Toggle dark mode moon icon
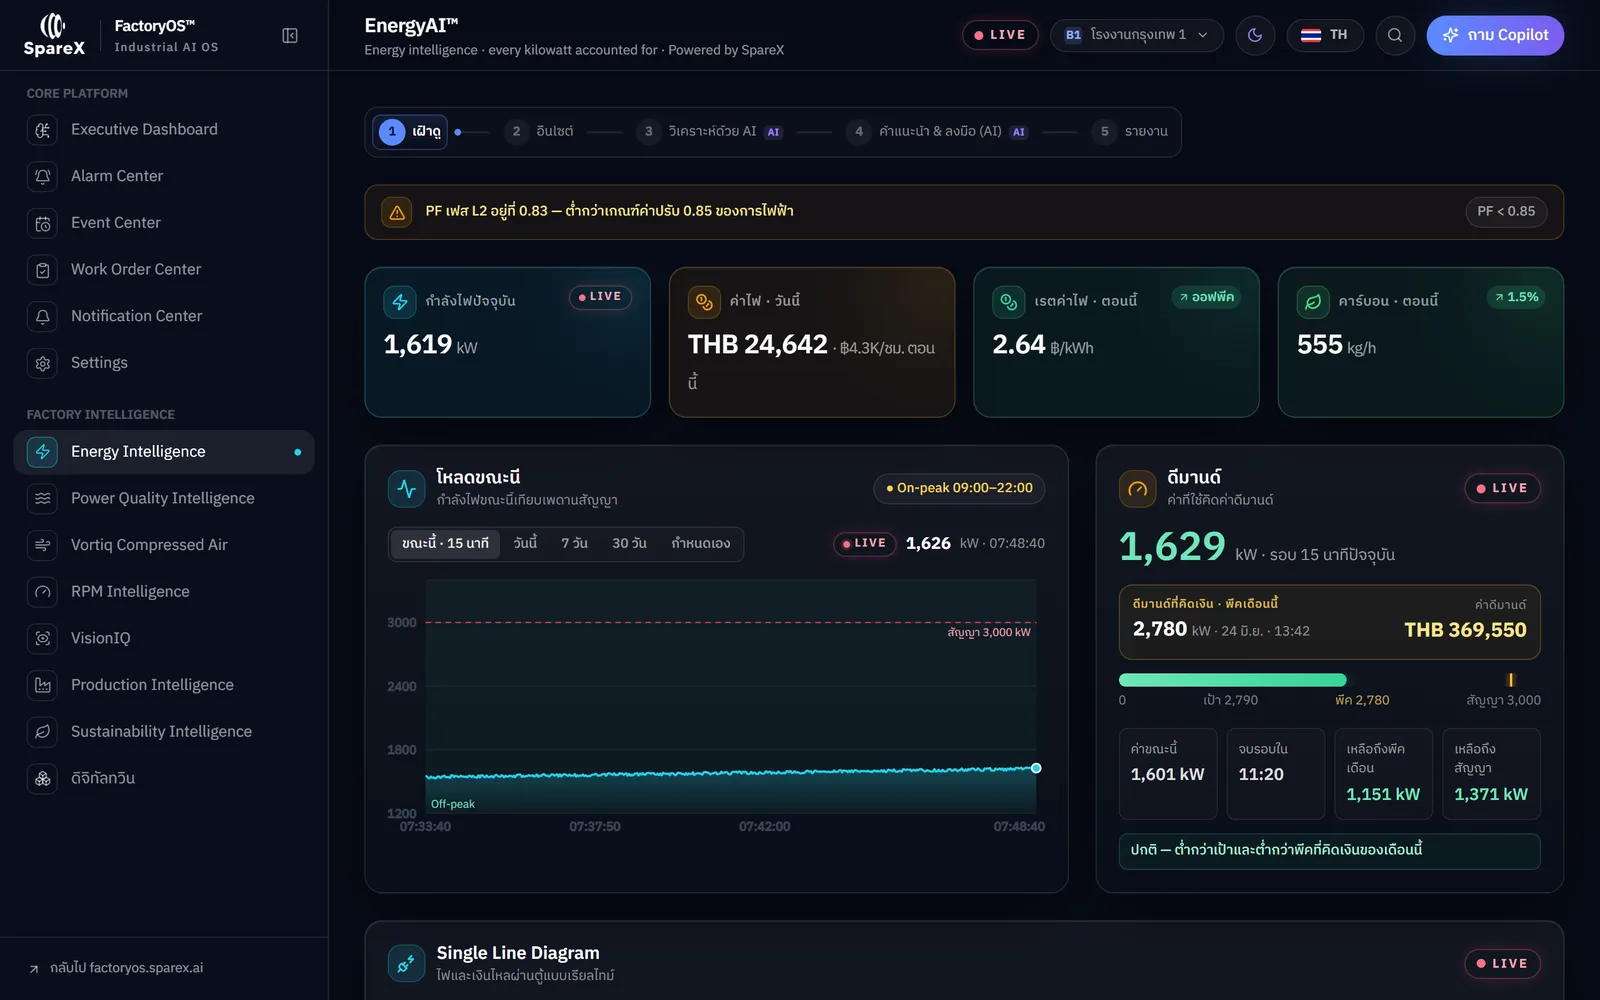 [x=1255, y=35]
